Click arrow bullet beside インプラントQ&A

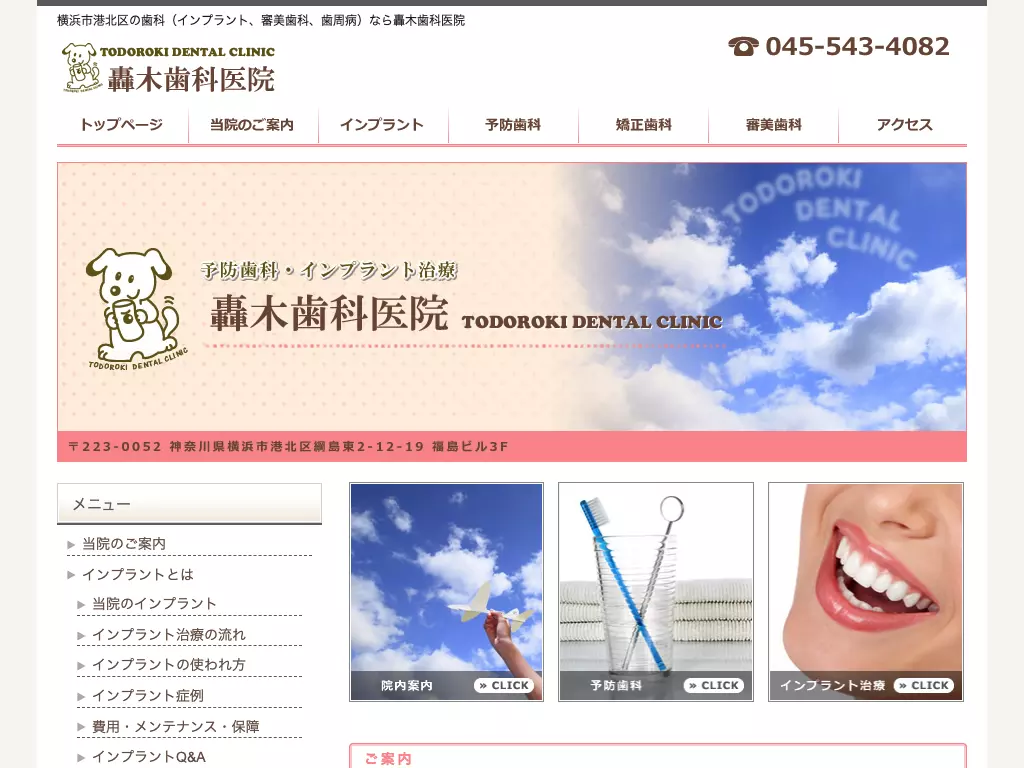[x=81, y=758]
